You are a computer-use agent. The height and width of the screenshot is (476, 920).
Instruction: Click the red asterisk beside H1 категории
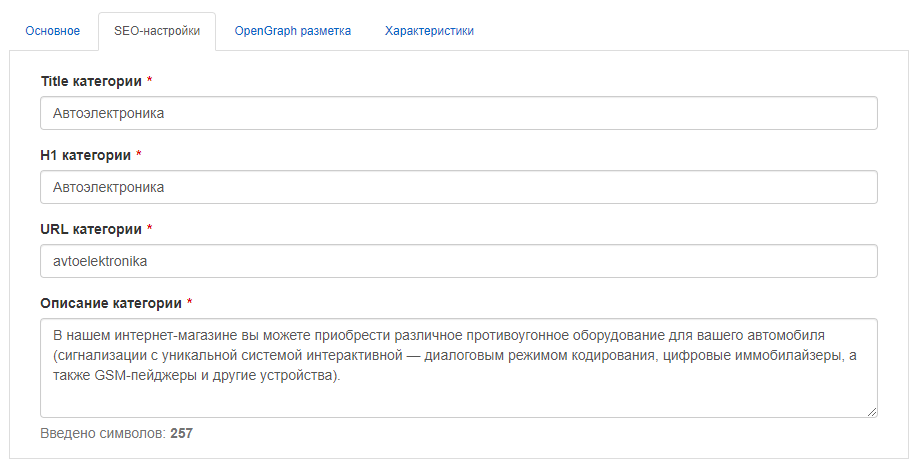[139, 154]
